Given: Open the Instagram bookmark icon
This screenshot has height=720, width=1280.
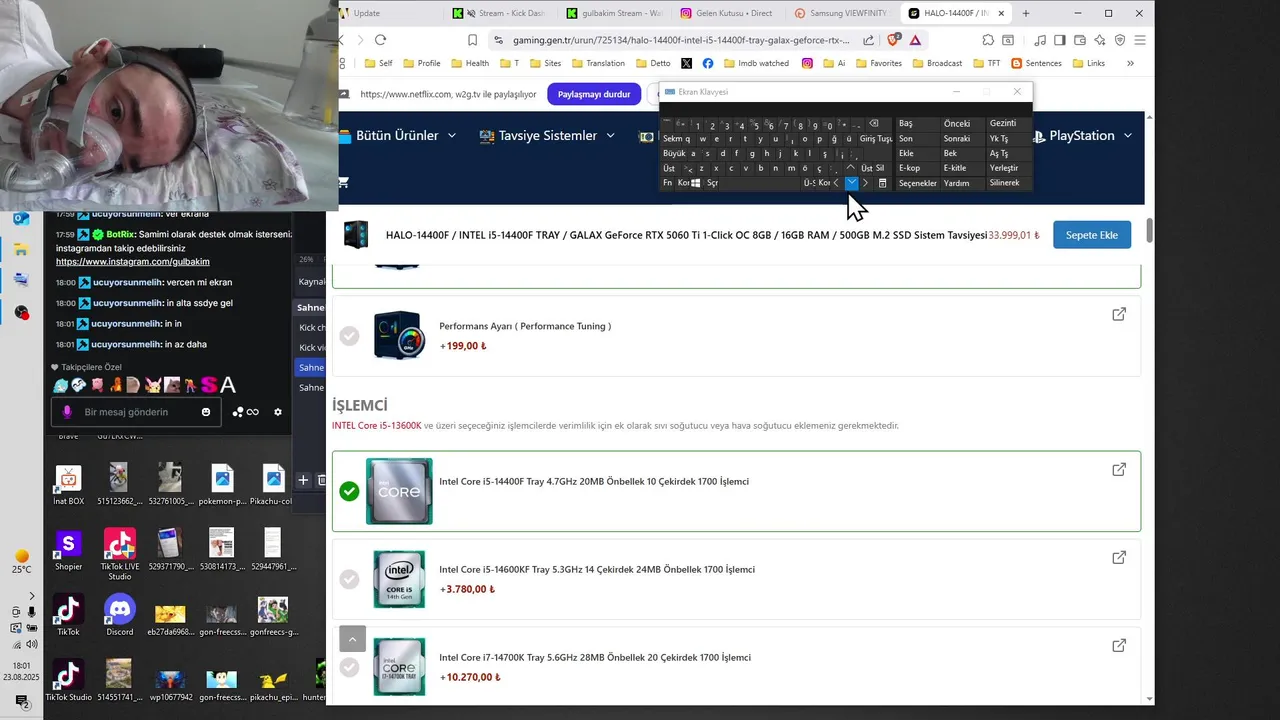Looking at the screenshot, I should point(807,63).
